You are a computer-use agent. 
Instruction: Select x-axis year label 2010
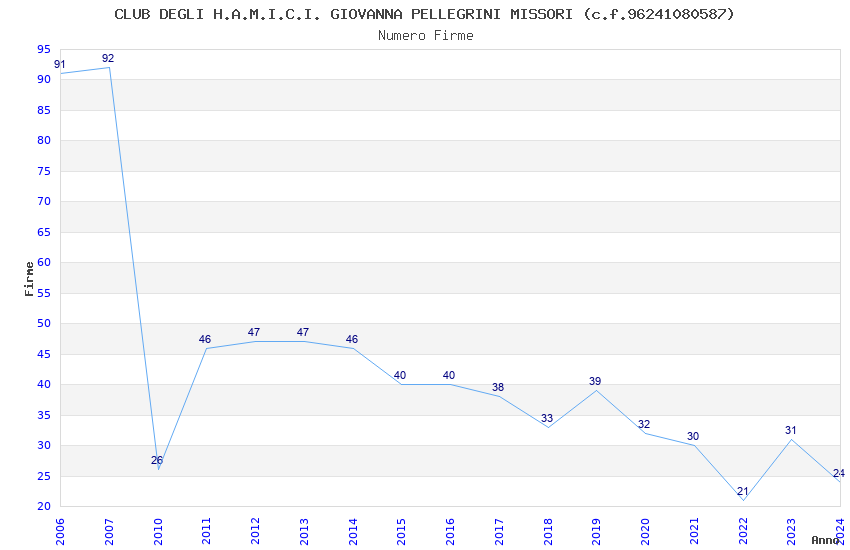[158, 531]
